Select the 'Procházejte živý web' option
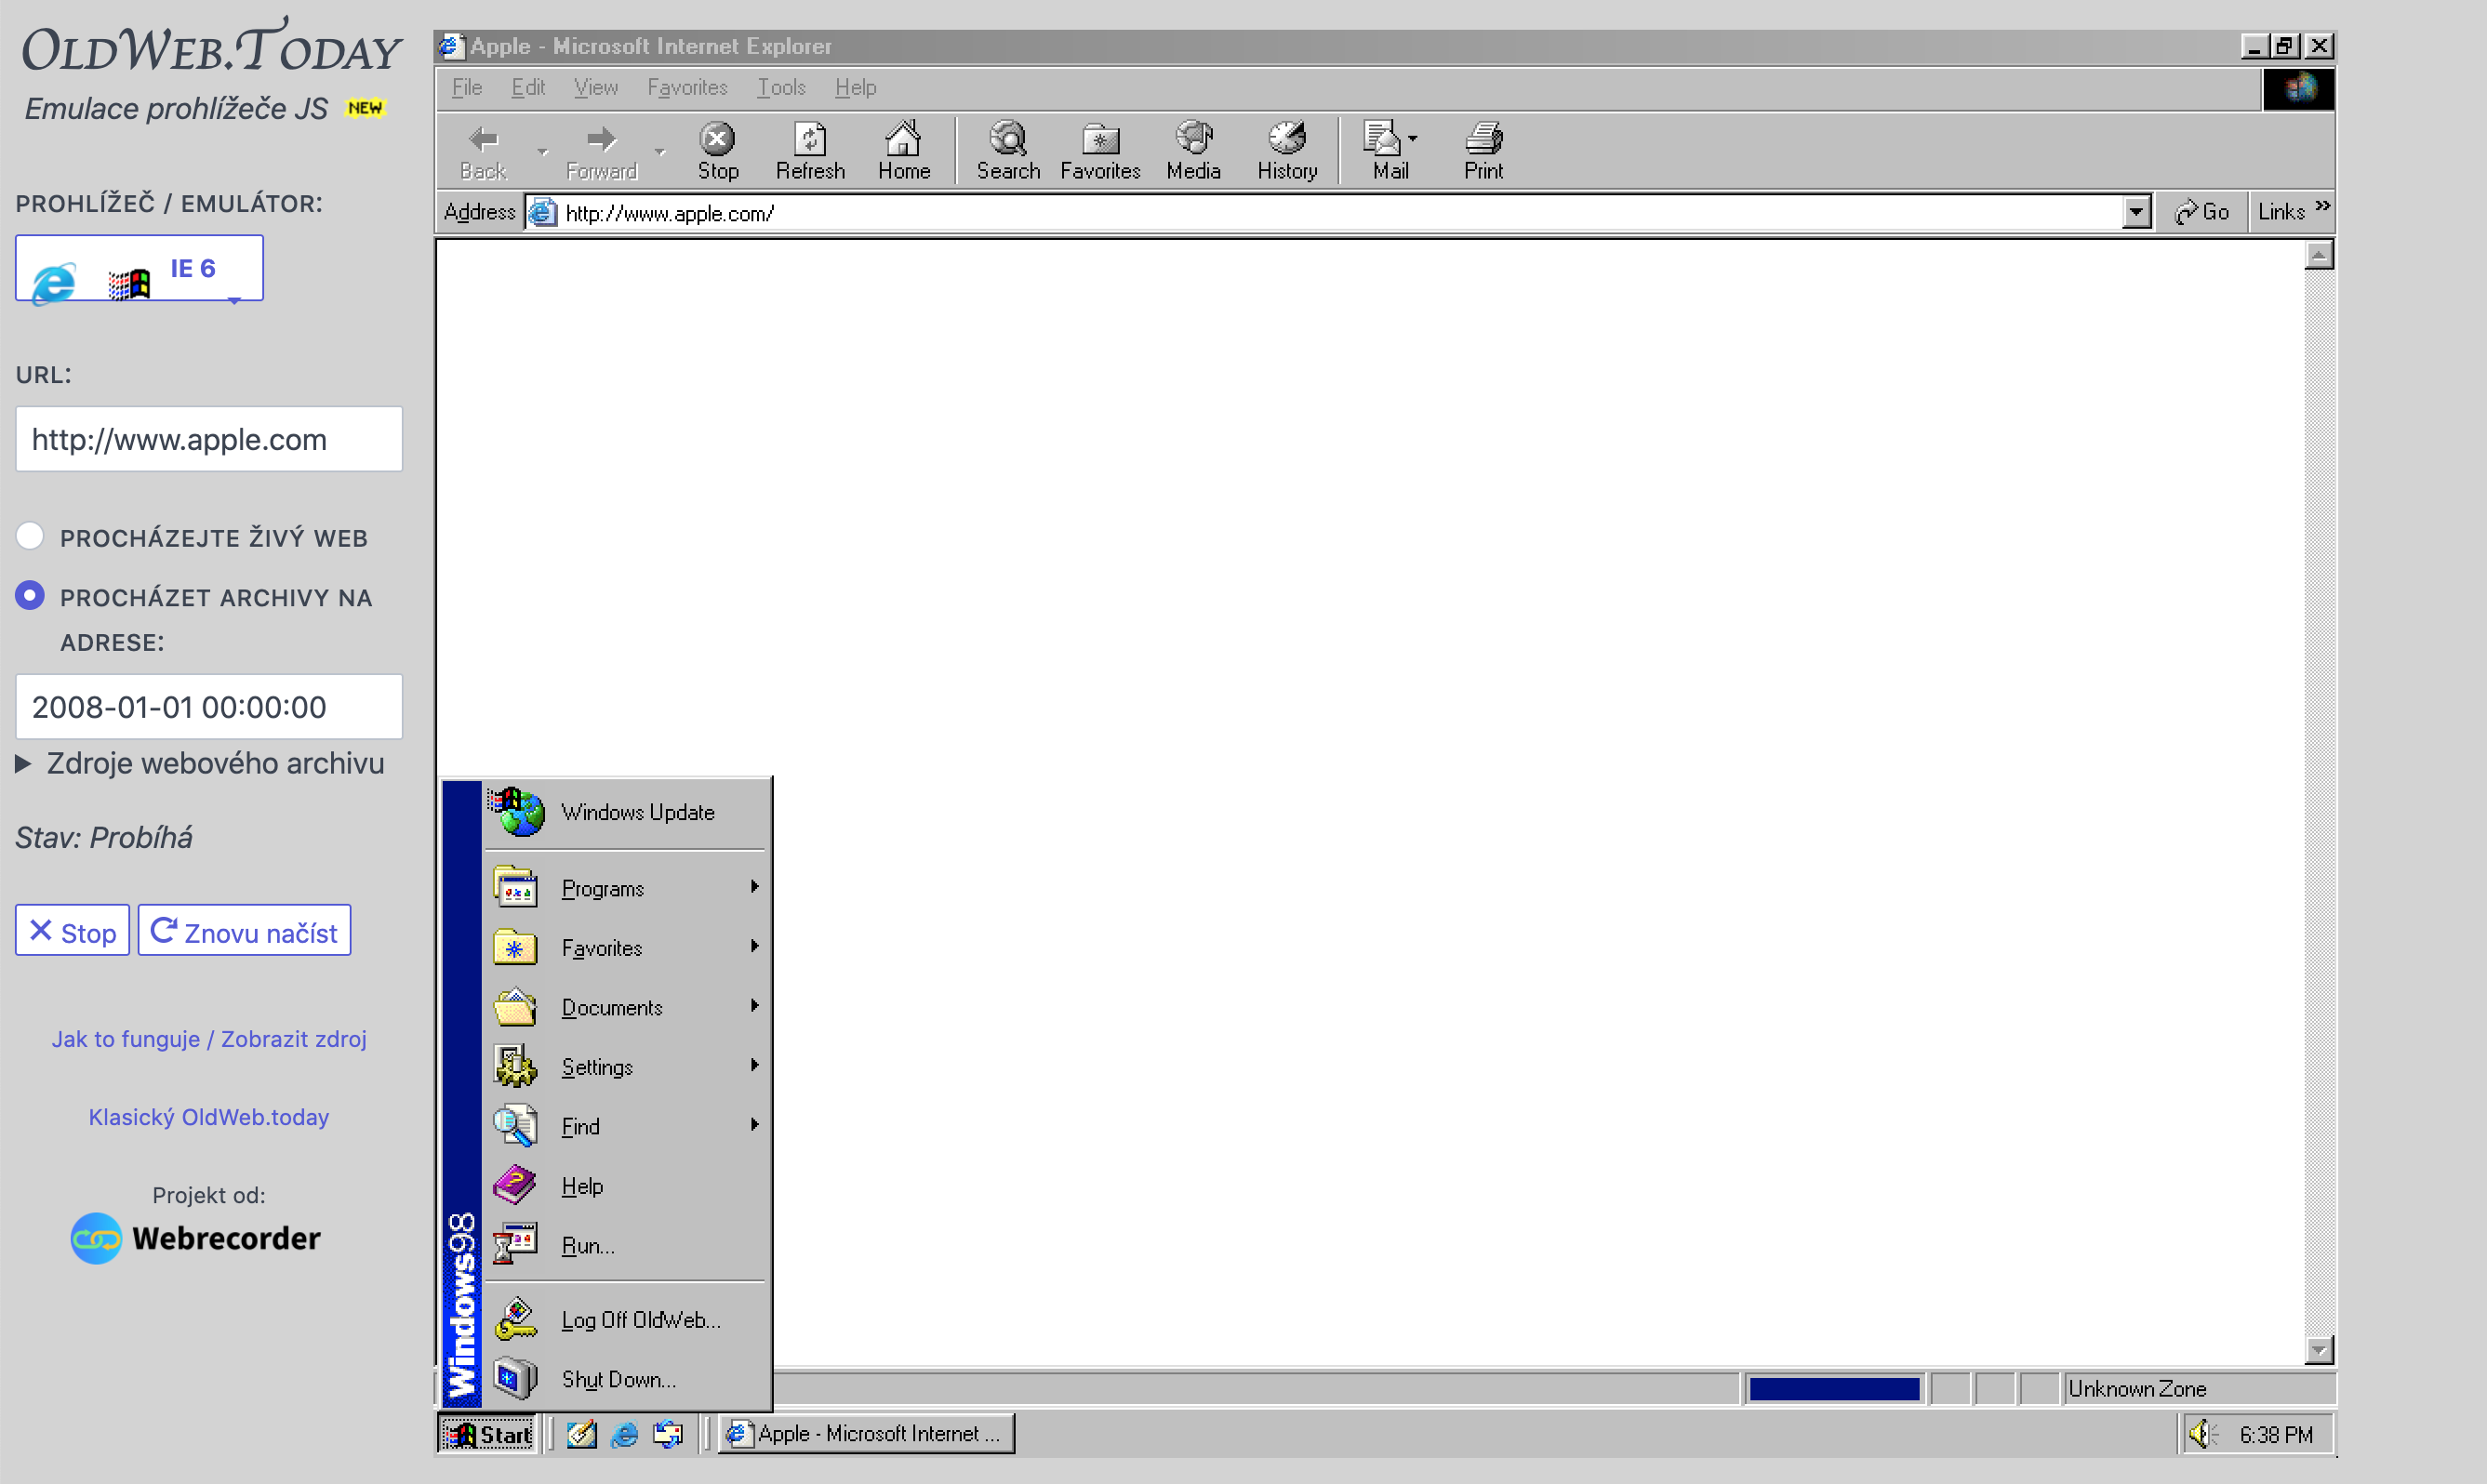The height and width of the screenshot is (1484, 2487). [31, 536]
